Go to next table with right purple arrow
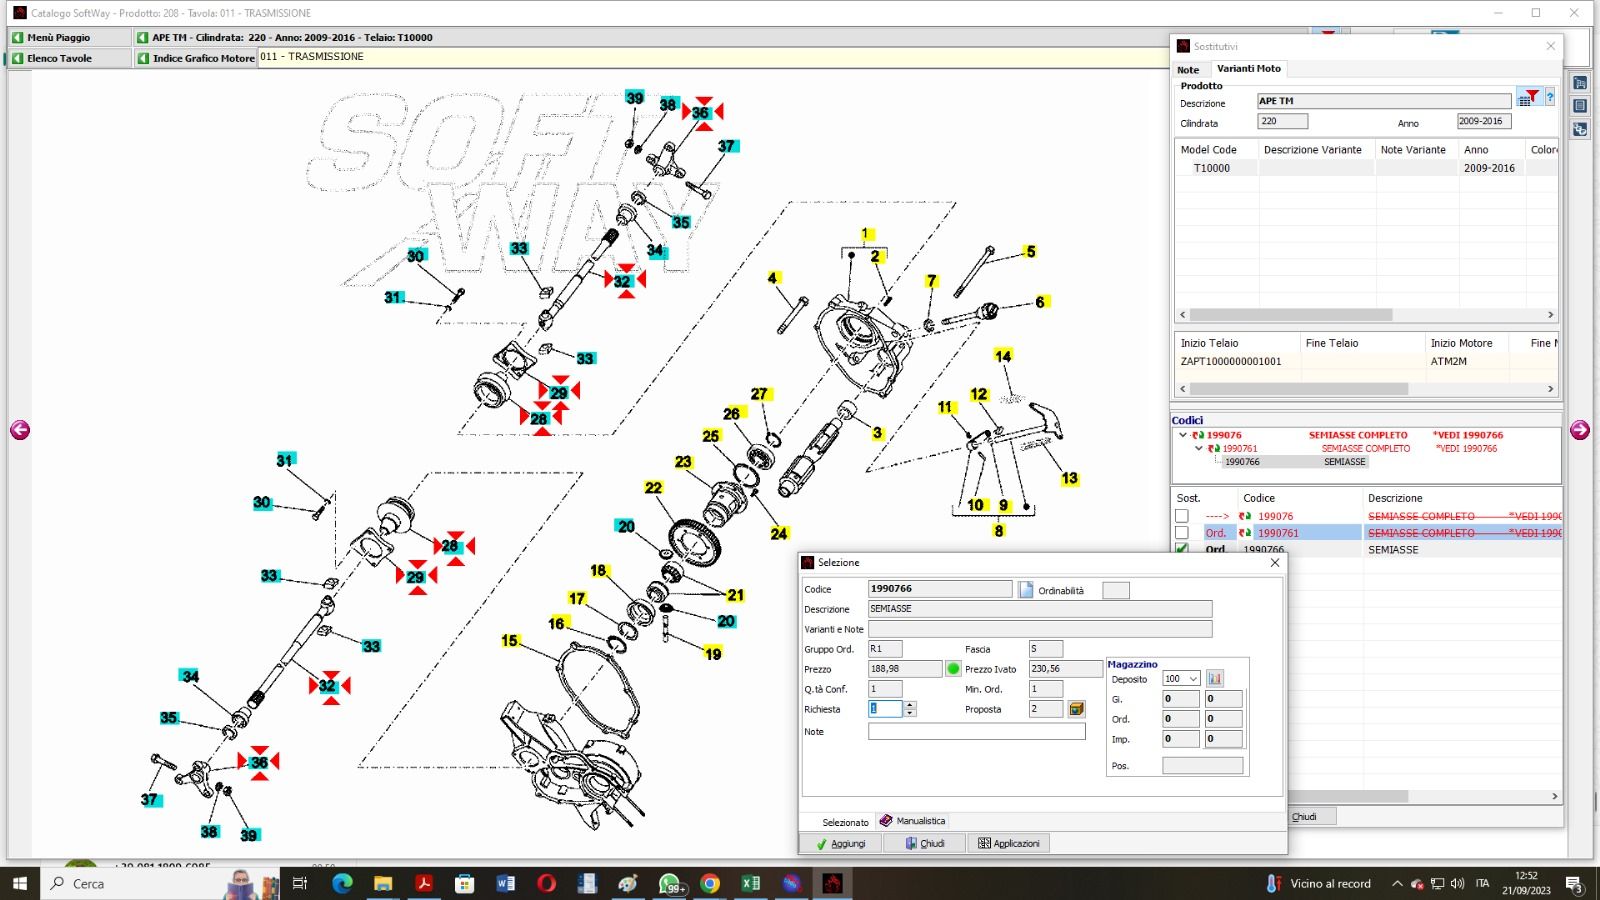The height and width of the screenshot is (900, 1600). click(x=1580, y=430)
